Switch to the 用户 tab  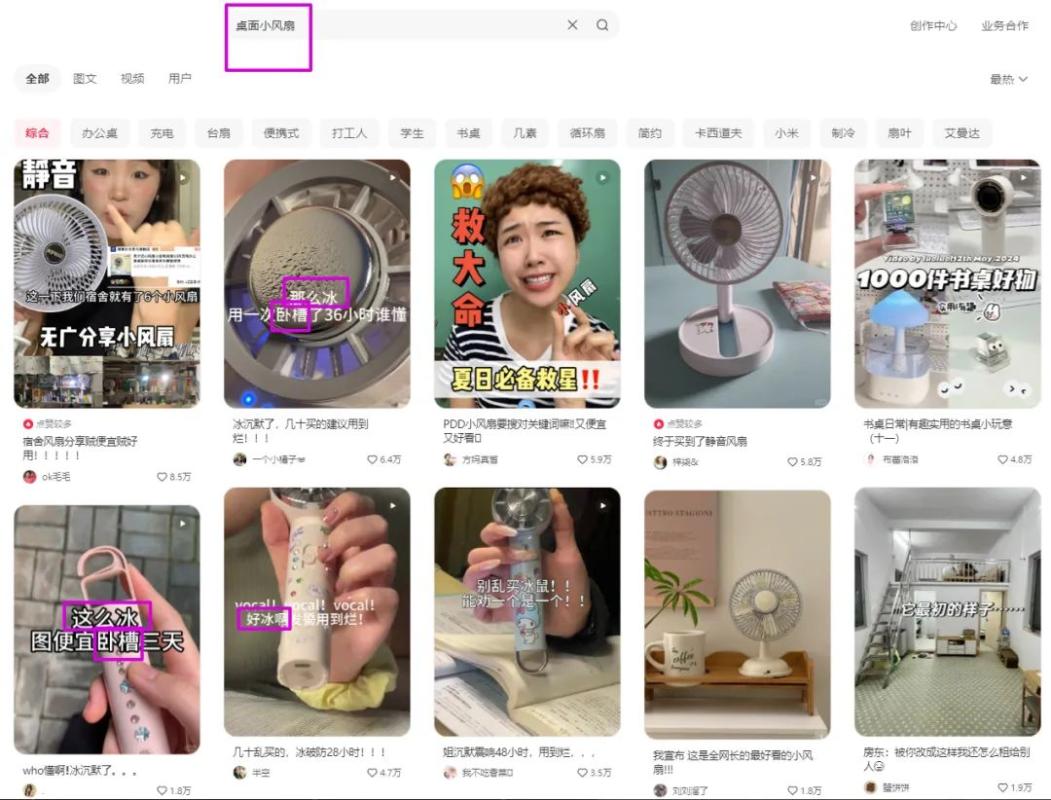180,78
